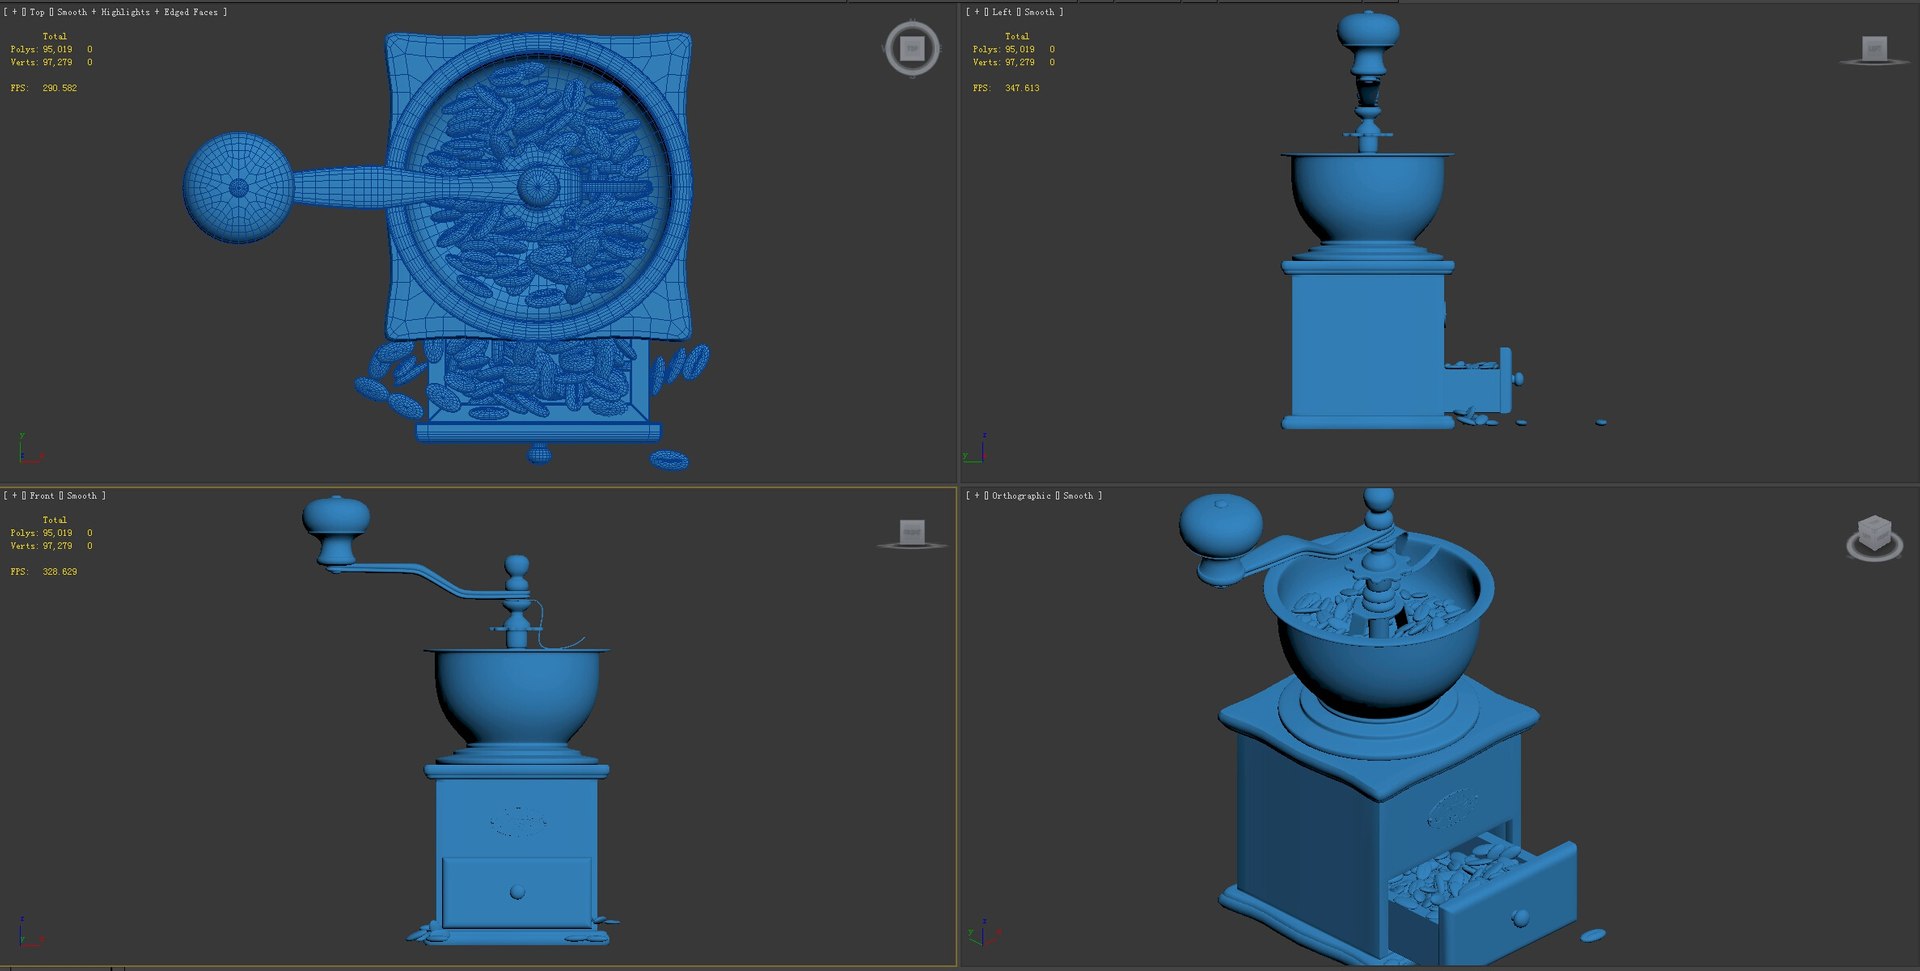Screen dimensions: 1920x971
Task: Open the [+] general menu of Left viewport
Action: coord(977,12)
